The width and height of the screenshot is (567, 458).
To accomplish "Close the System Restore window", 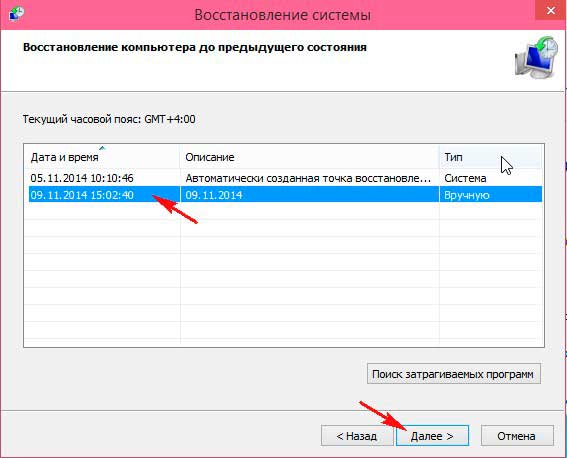I will 550,10.
